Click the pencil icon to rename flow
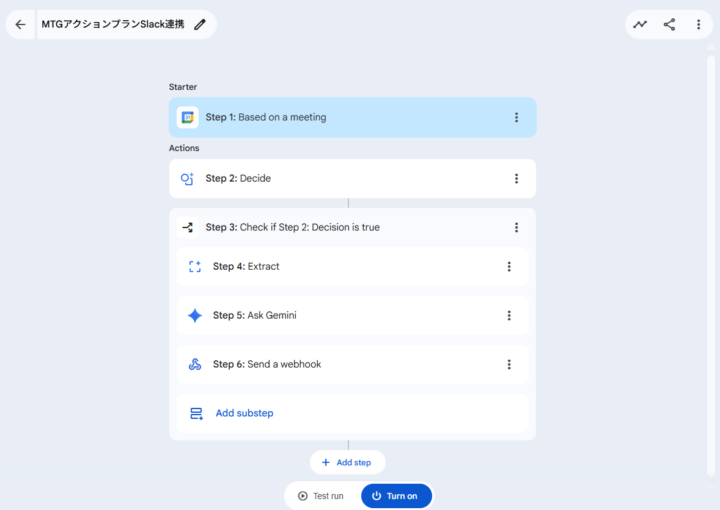 (200, 24)
